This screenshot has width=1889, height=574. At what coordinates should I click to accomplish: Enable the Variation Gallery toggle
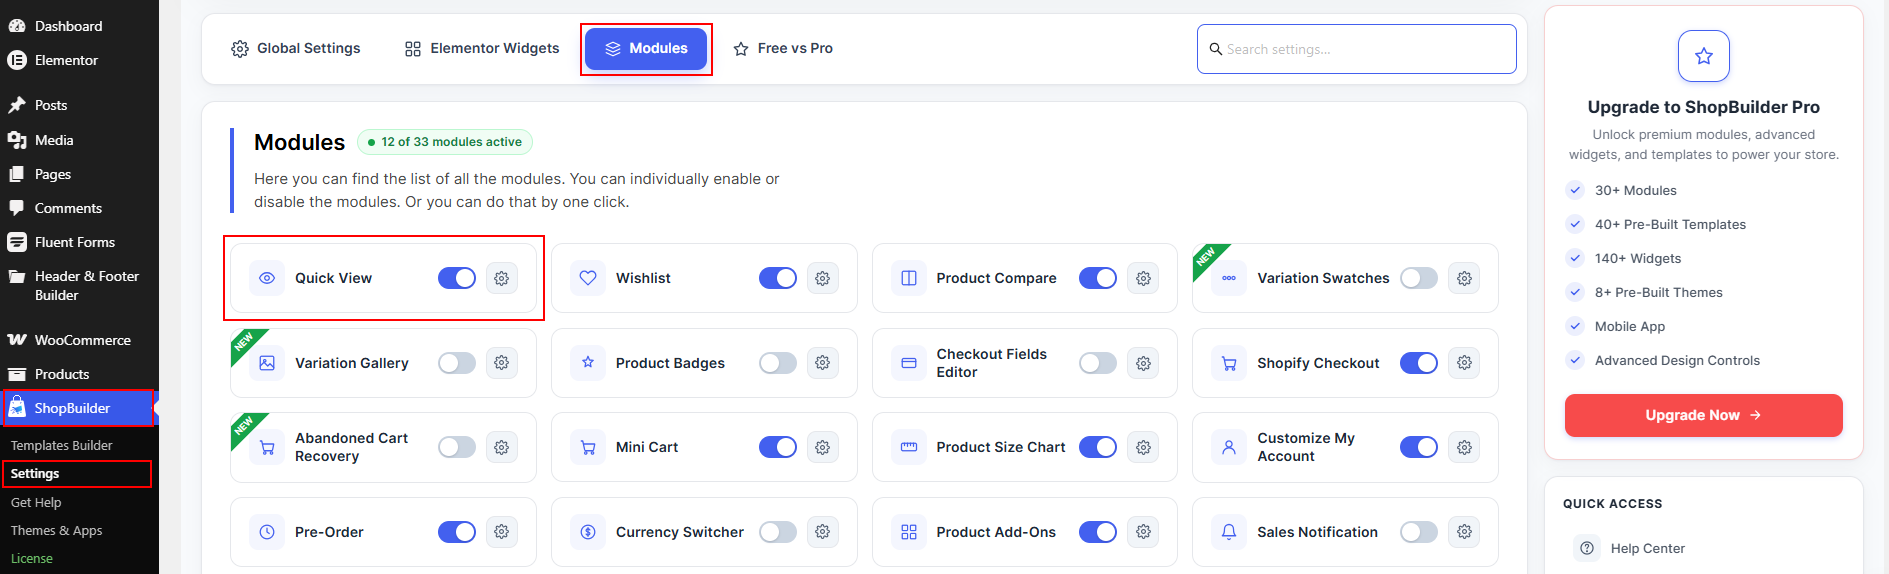(457, 363)
